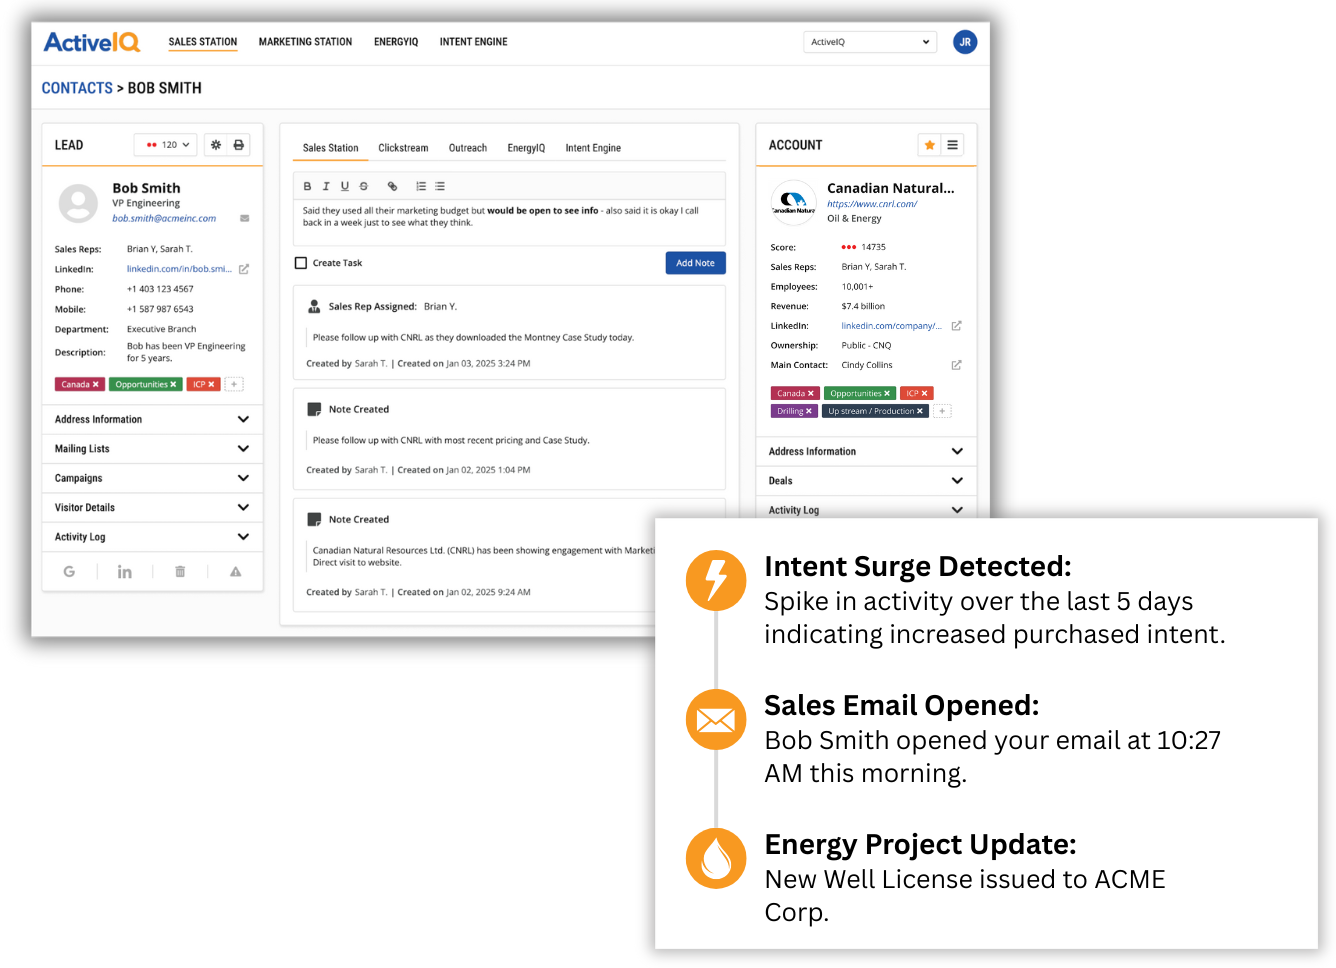1336x968 pixels.
Task: Insert numbered list in note editor
Action: click(421, 186)
